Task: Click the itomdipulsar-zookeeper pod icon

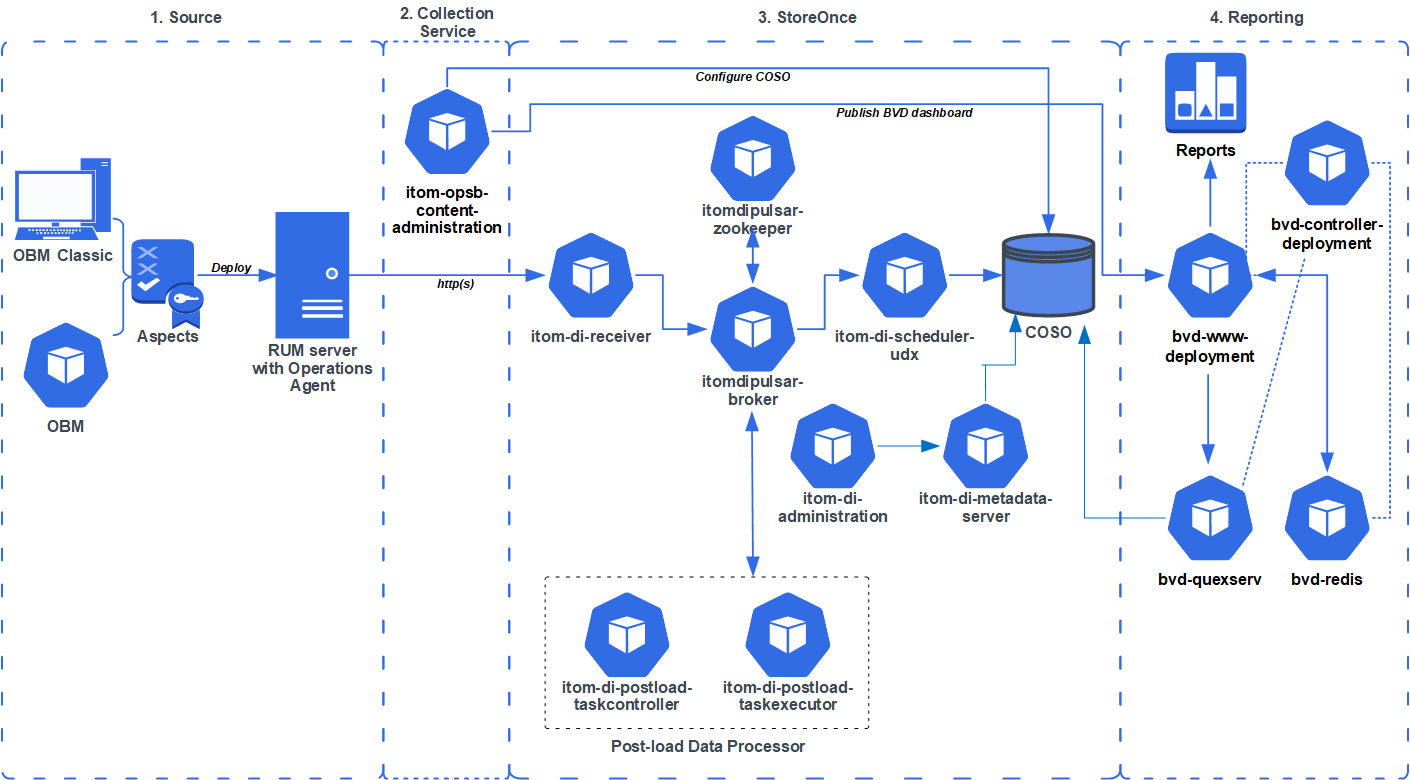Action: point(752,158)
